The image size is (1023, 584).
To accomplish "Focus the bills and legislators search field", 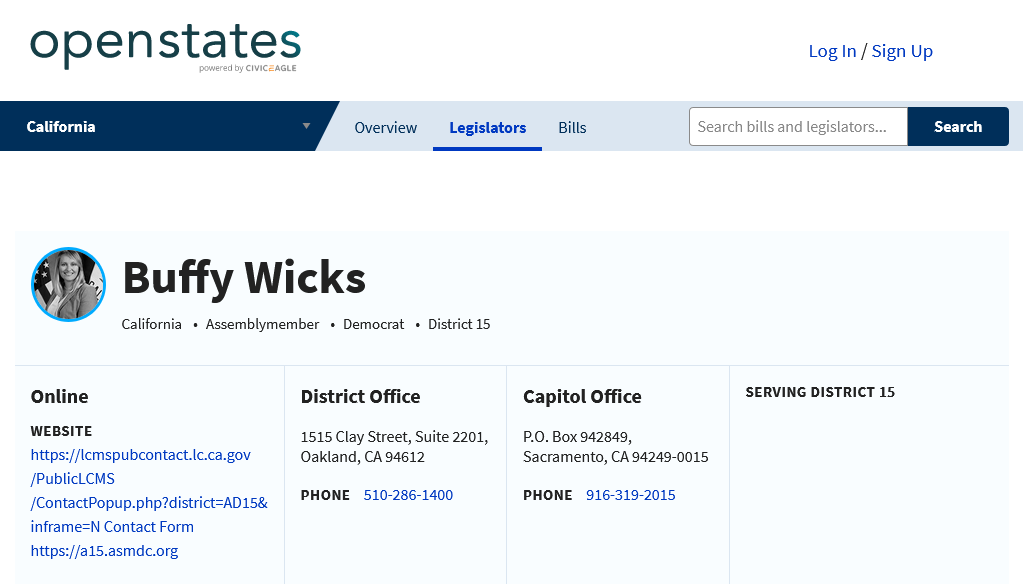I will tap(798, 127).
